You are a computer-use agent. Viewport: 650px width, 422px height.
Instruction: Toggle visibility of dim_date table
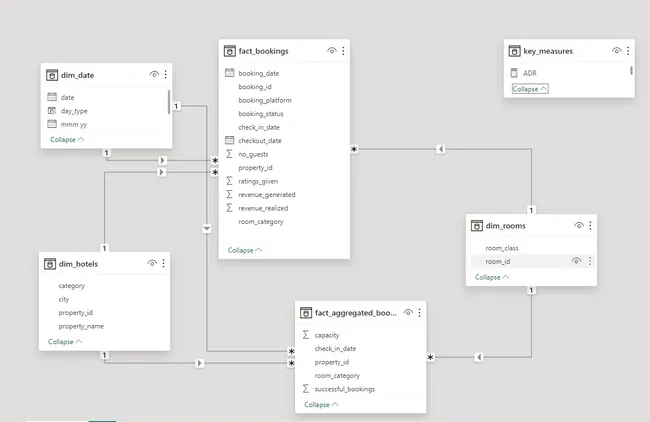tap(154, 75)
